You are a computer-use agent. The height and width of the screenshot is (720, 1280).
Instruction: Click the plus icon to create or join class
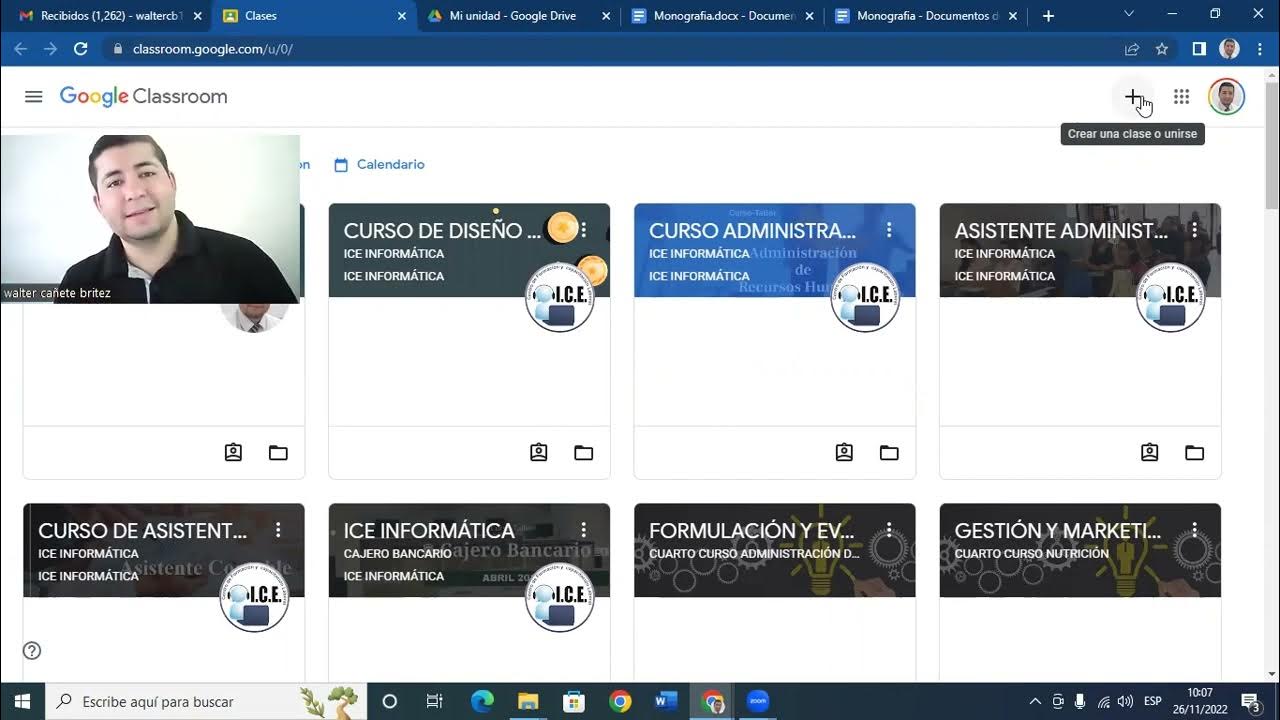[1133, 96]
